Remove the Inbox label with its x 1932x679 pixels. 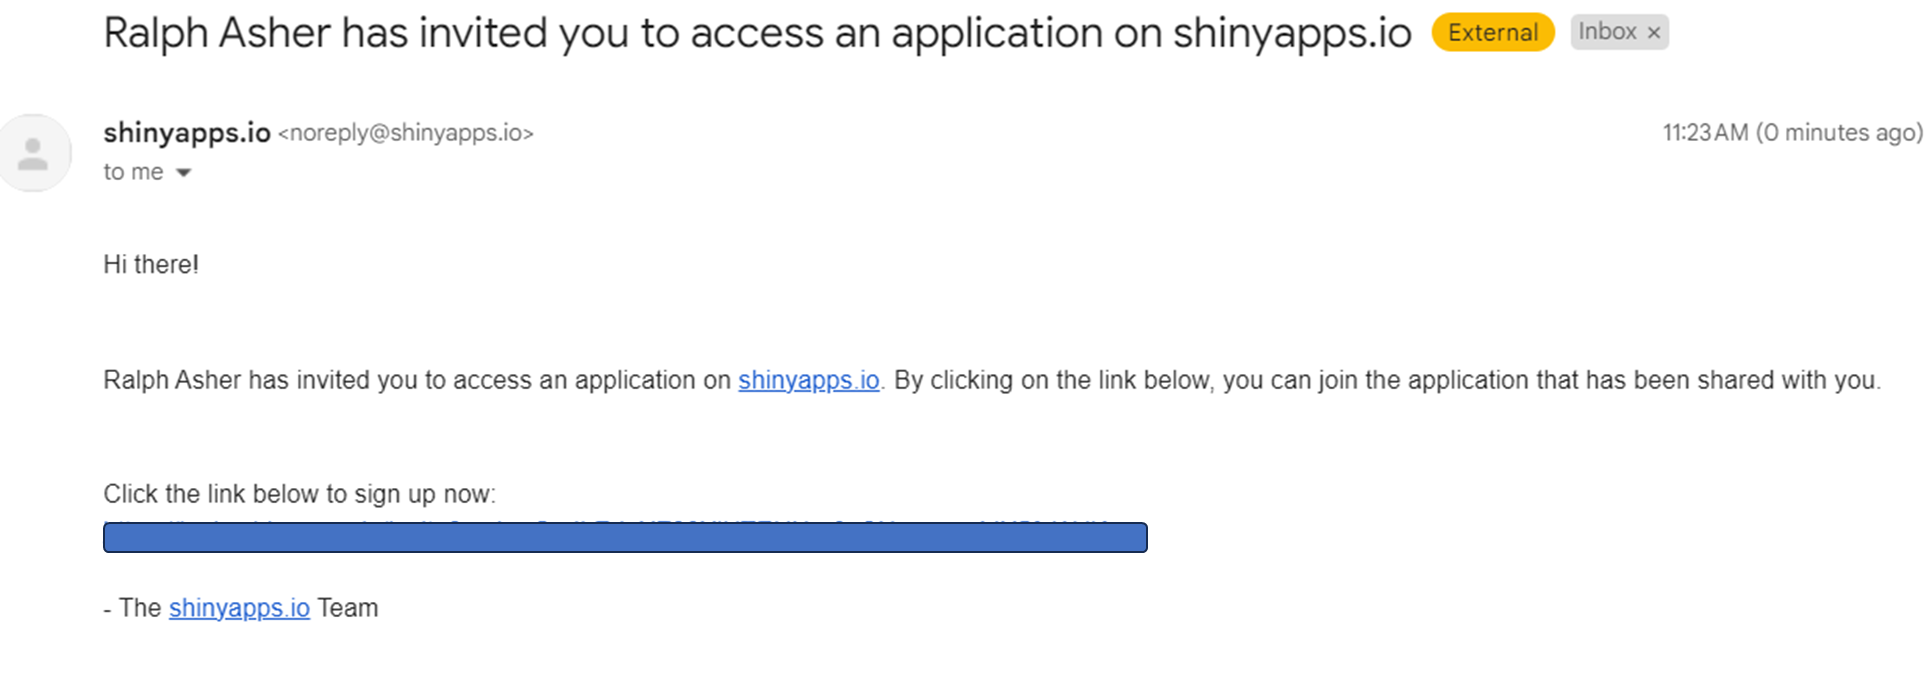1654,32
